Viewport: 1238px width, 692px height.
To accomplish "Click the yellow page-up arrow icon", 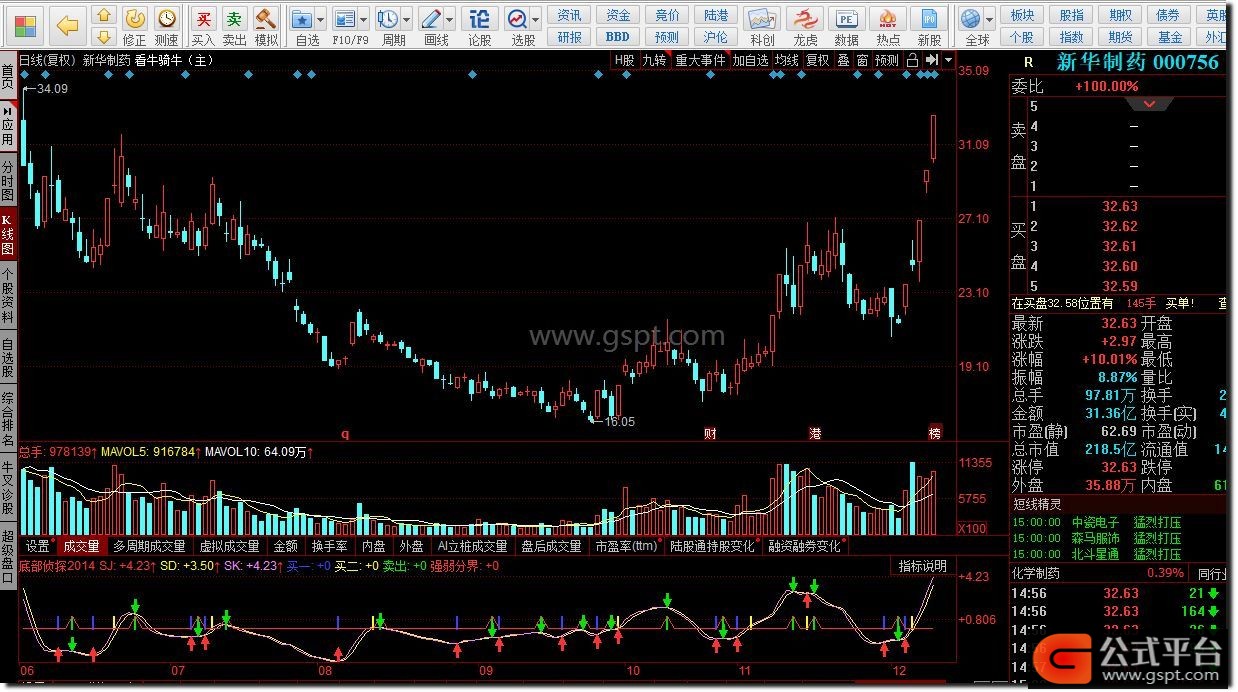I will 103,17.
